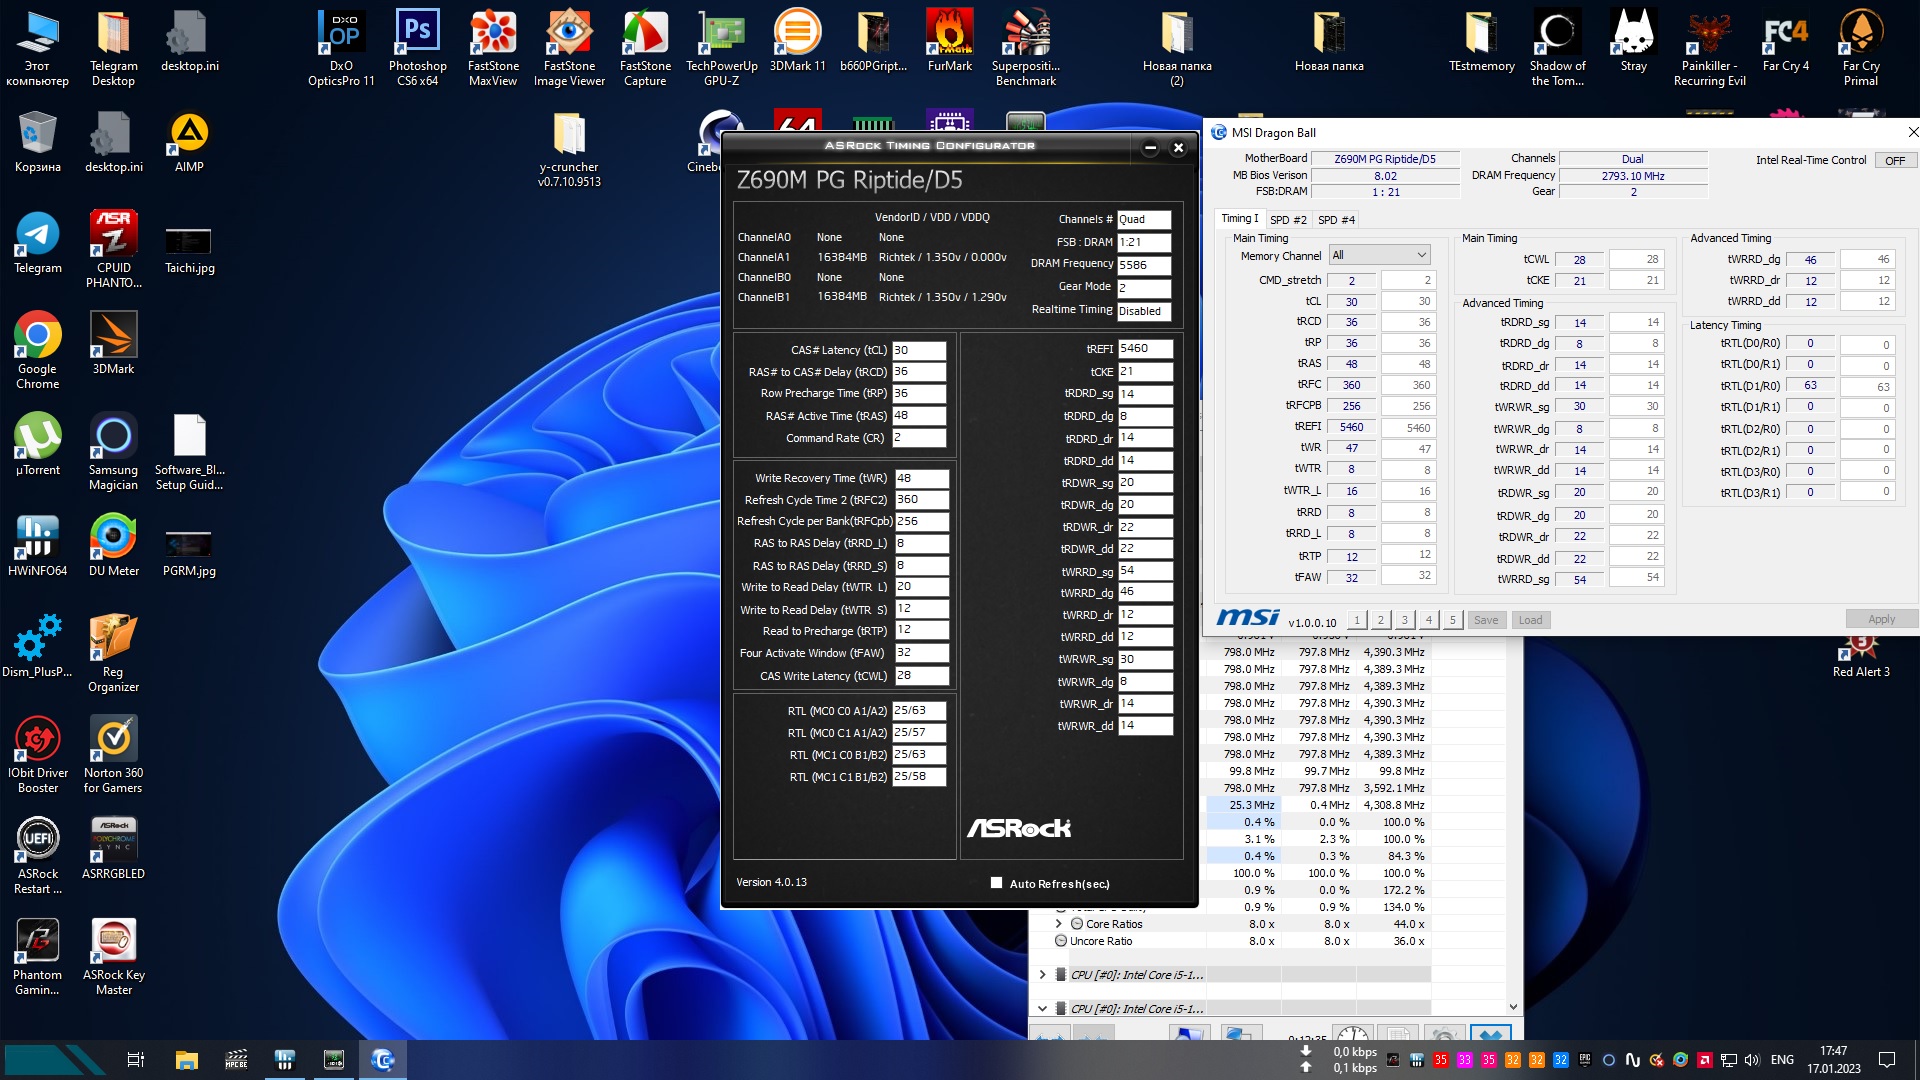1920x1080 pixels.
Task: Open CPUID PHANTOM desktop shortcut
Action: pyautogui.click(x=113, y=249)
